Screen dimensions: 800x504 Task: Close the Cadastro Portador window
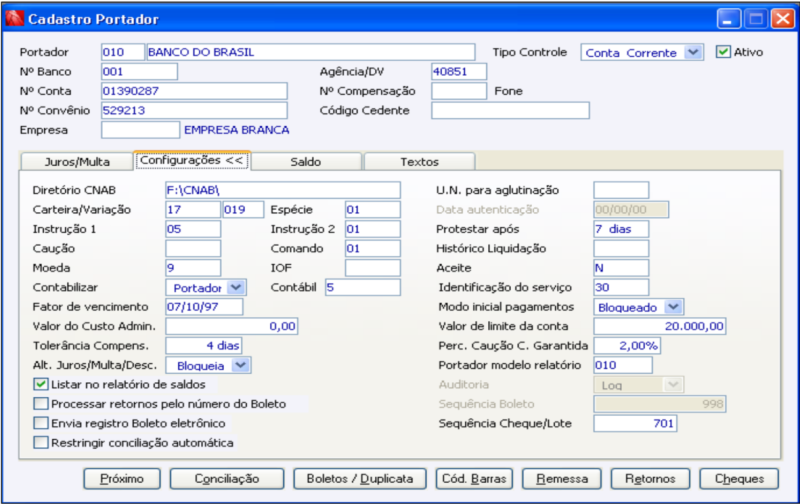pos(782,19)
